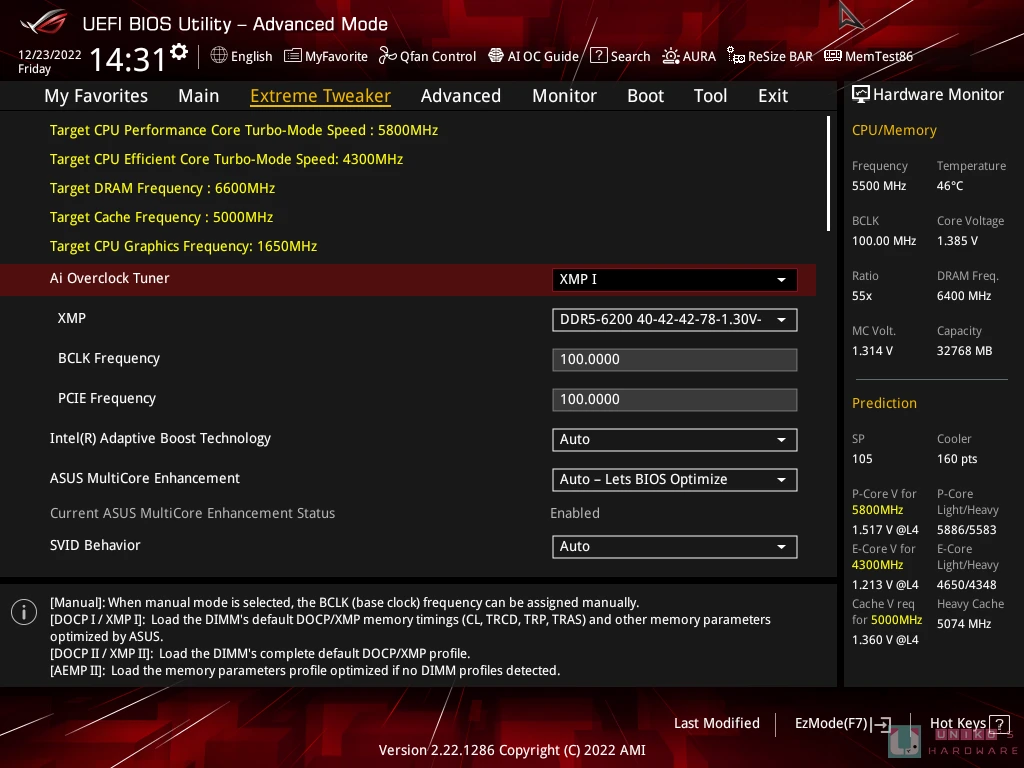Image resolution: width=1024 pixels, height=768 pixels.
Task: Click the 5886/5583 P-Core prediction value
Action: pos(967,530)
